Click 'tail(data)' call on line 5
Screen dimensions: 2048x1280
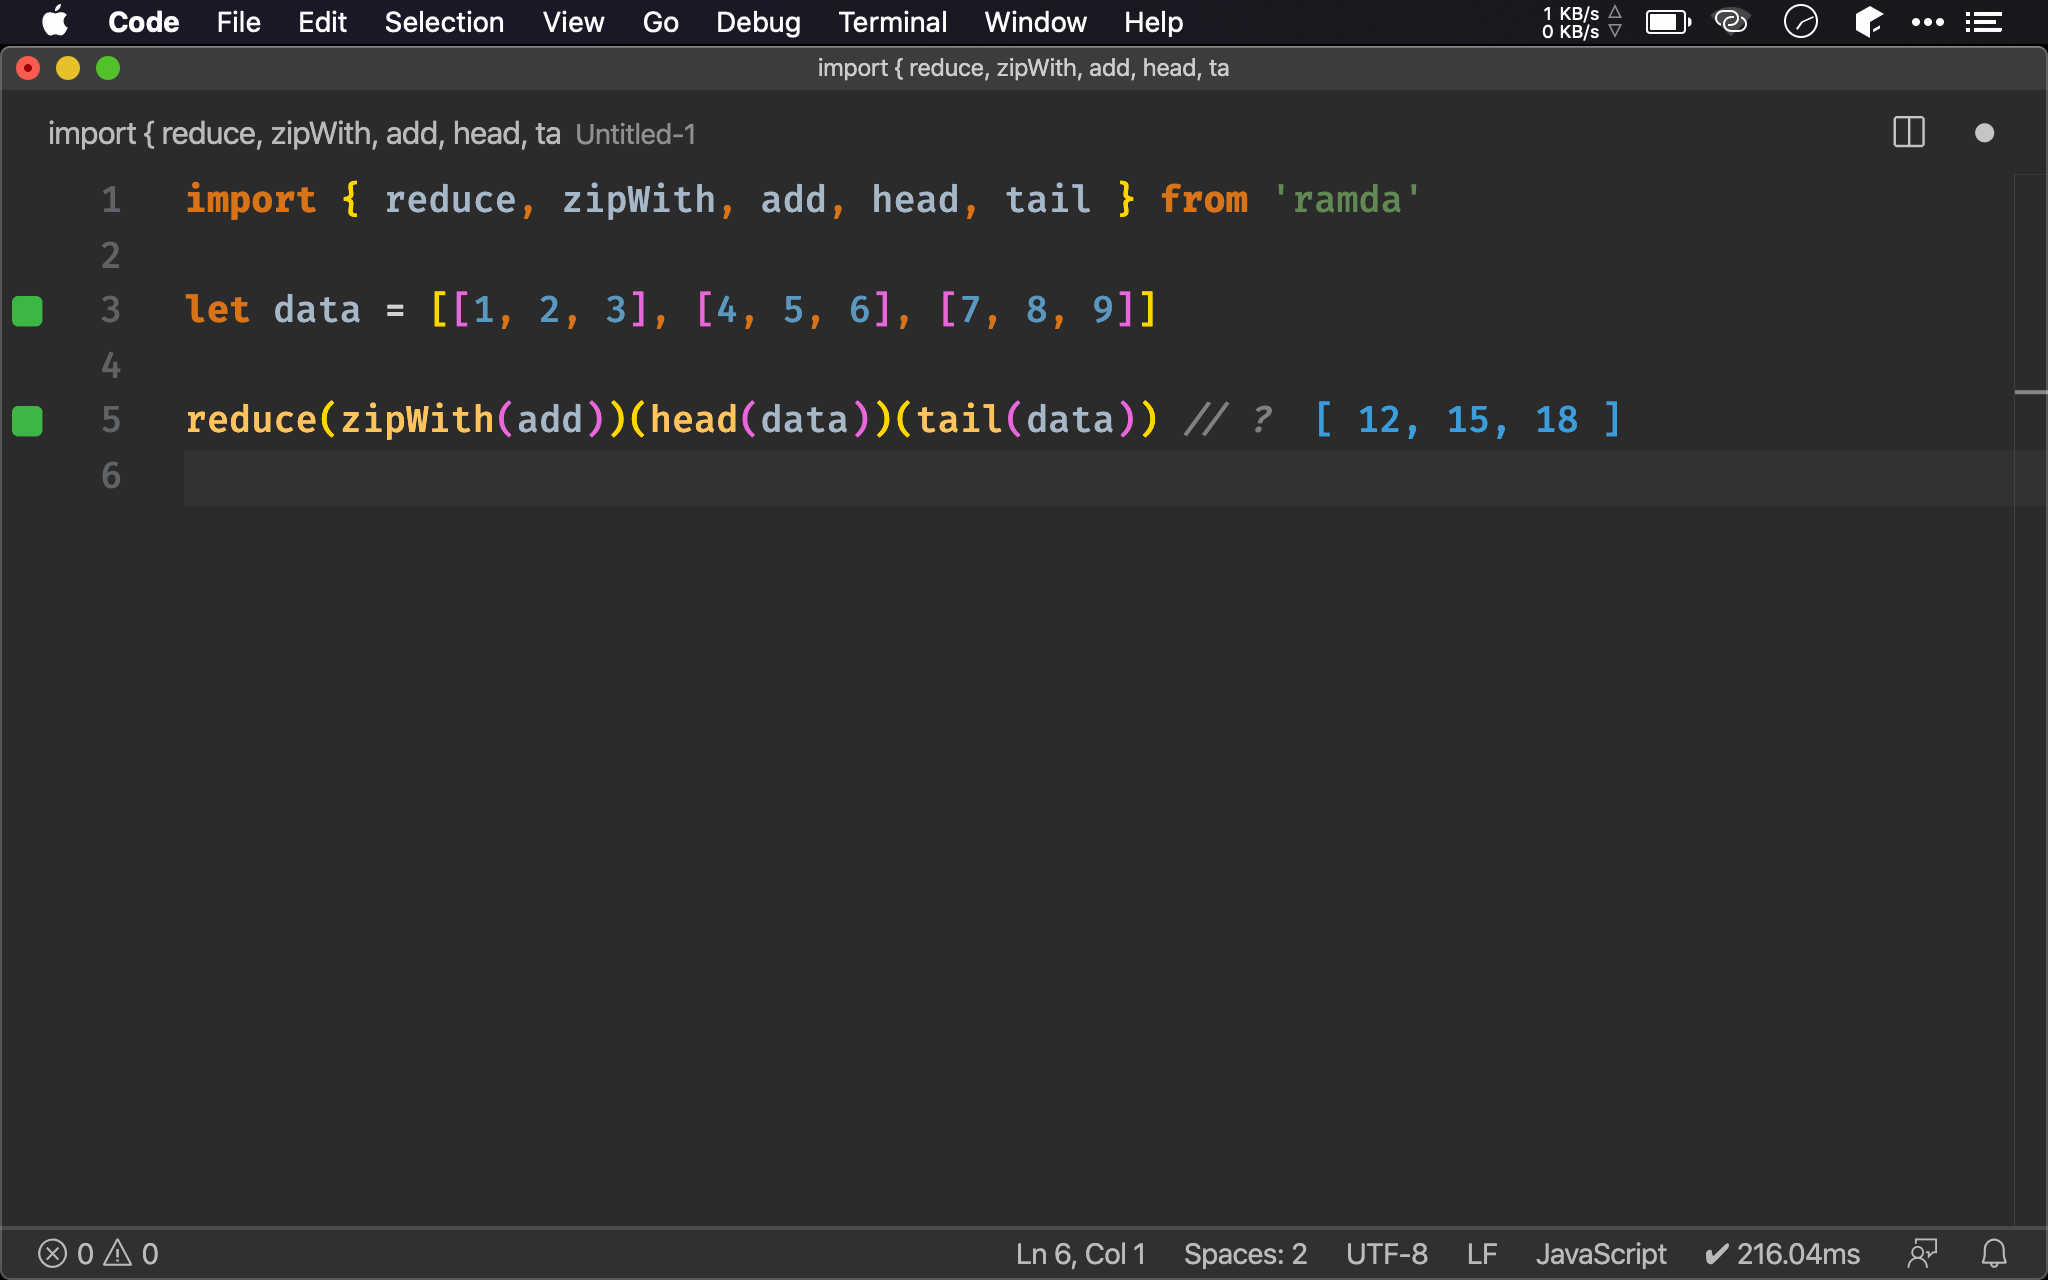coord(1026,420)
